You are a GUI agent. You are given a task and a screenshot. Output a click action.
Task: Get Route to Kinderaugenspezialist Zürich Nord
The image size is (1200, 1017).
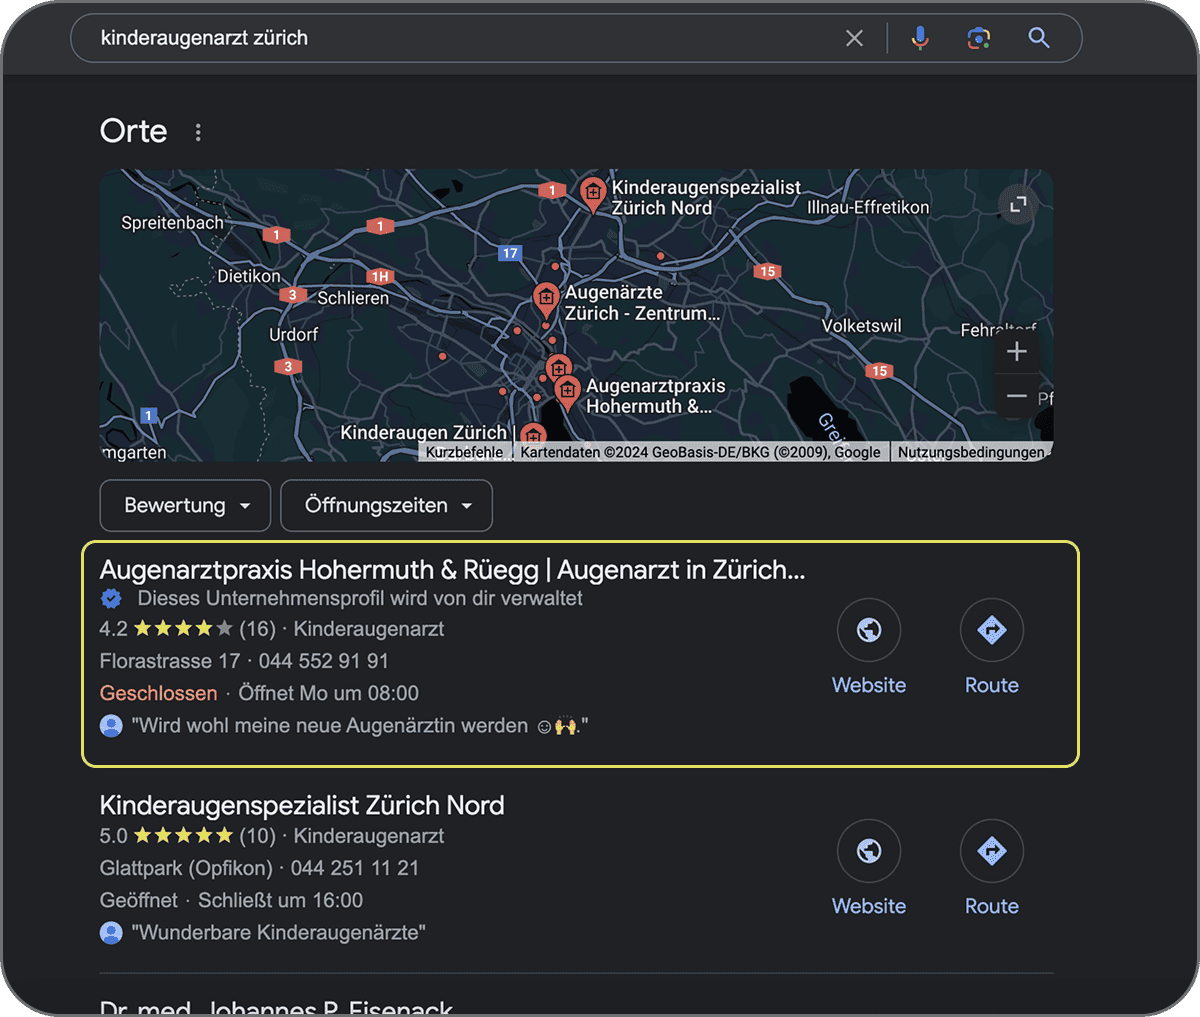coord(991,851)
